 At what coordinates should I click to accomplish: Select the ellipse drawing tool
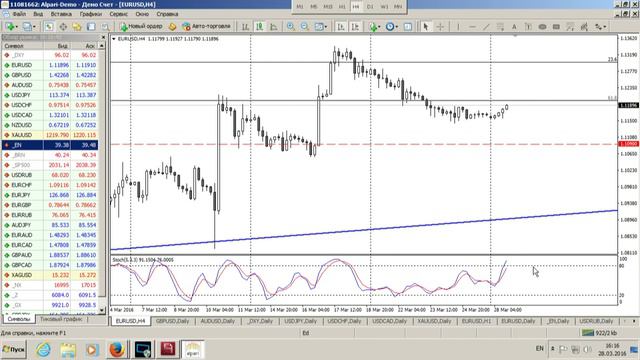(x=542, y=27)
